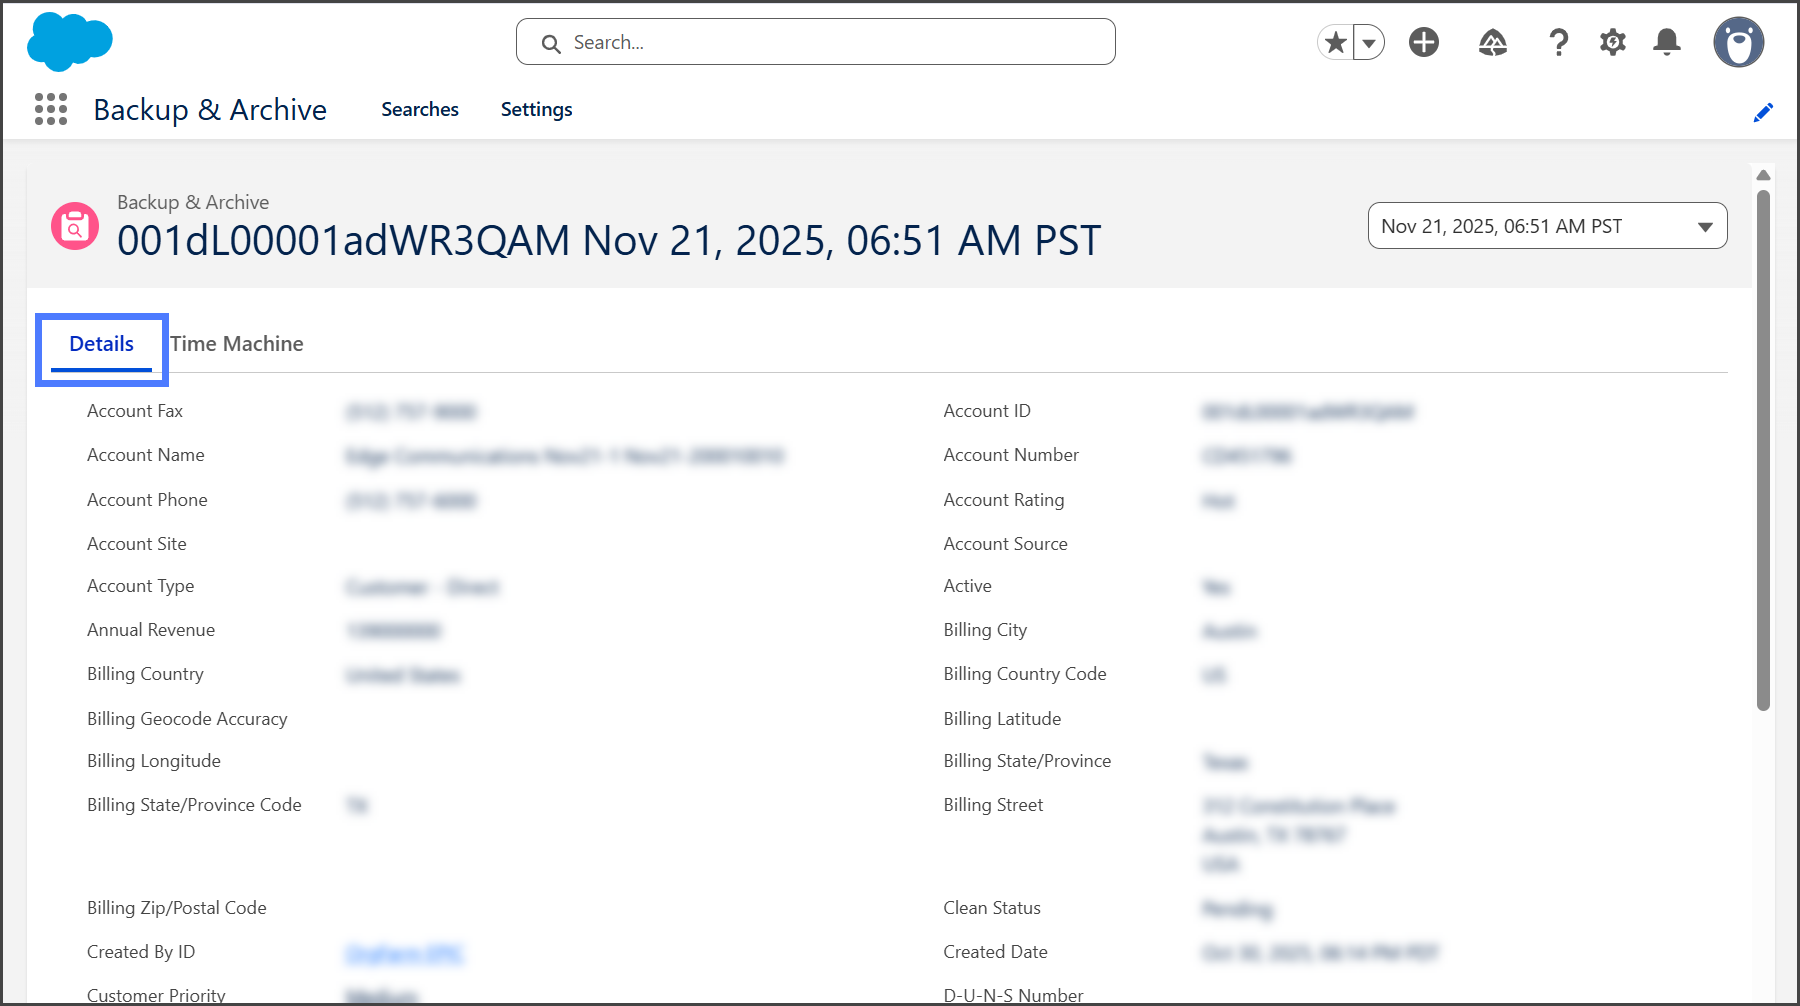Switch to the Time Machine tab
This screenshot has width=1800, height=1006.
(237, 344)
